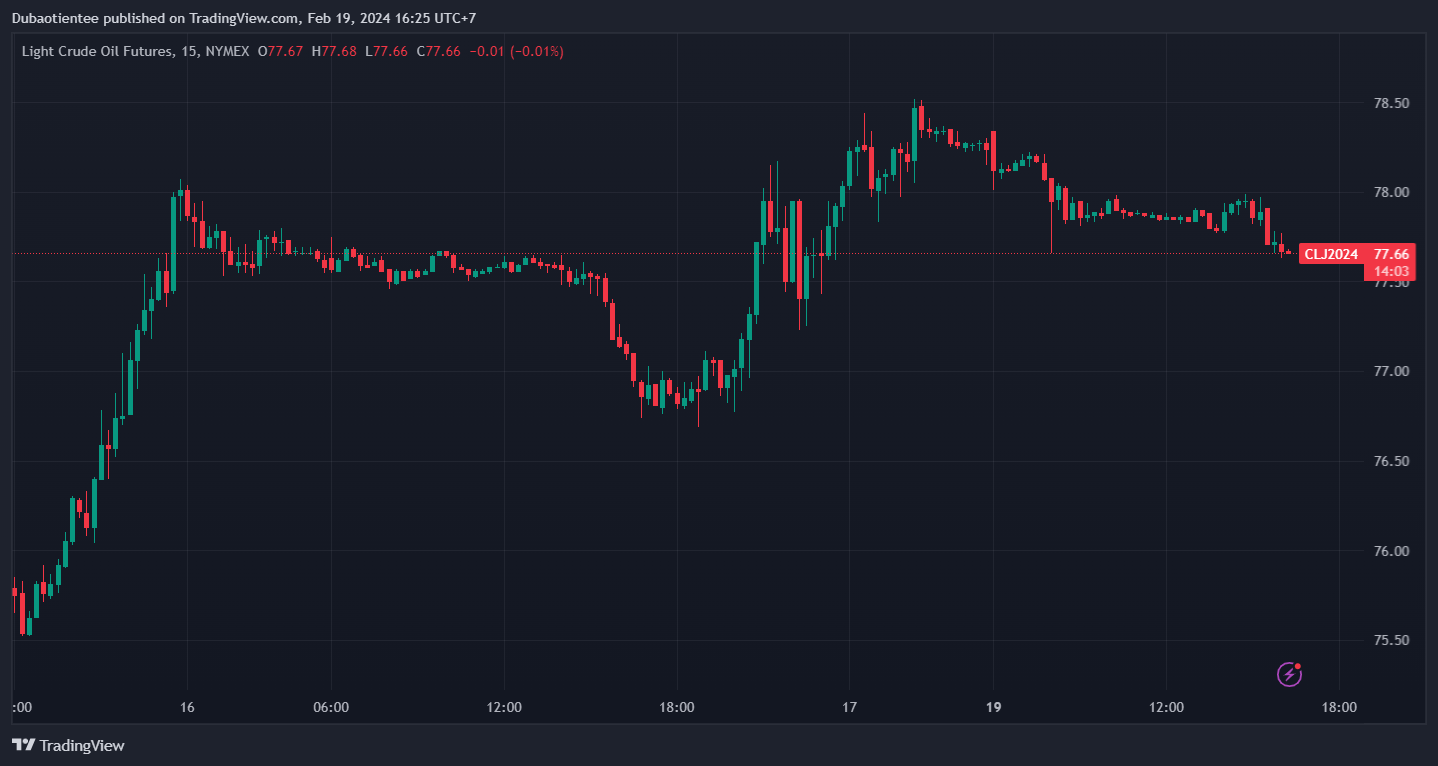Click the 78.50 price axis label
The width and height of the screenshot is (1438, 766).
pyautogui.click(x=1392, y=103)
